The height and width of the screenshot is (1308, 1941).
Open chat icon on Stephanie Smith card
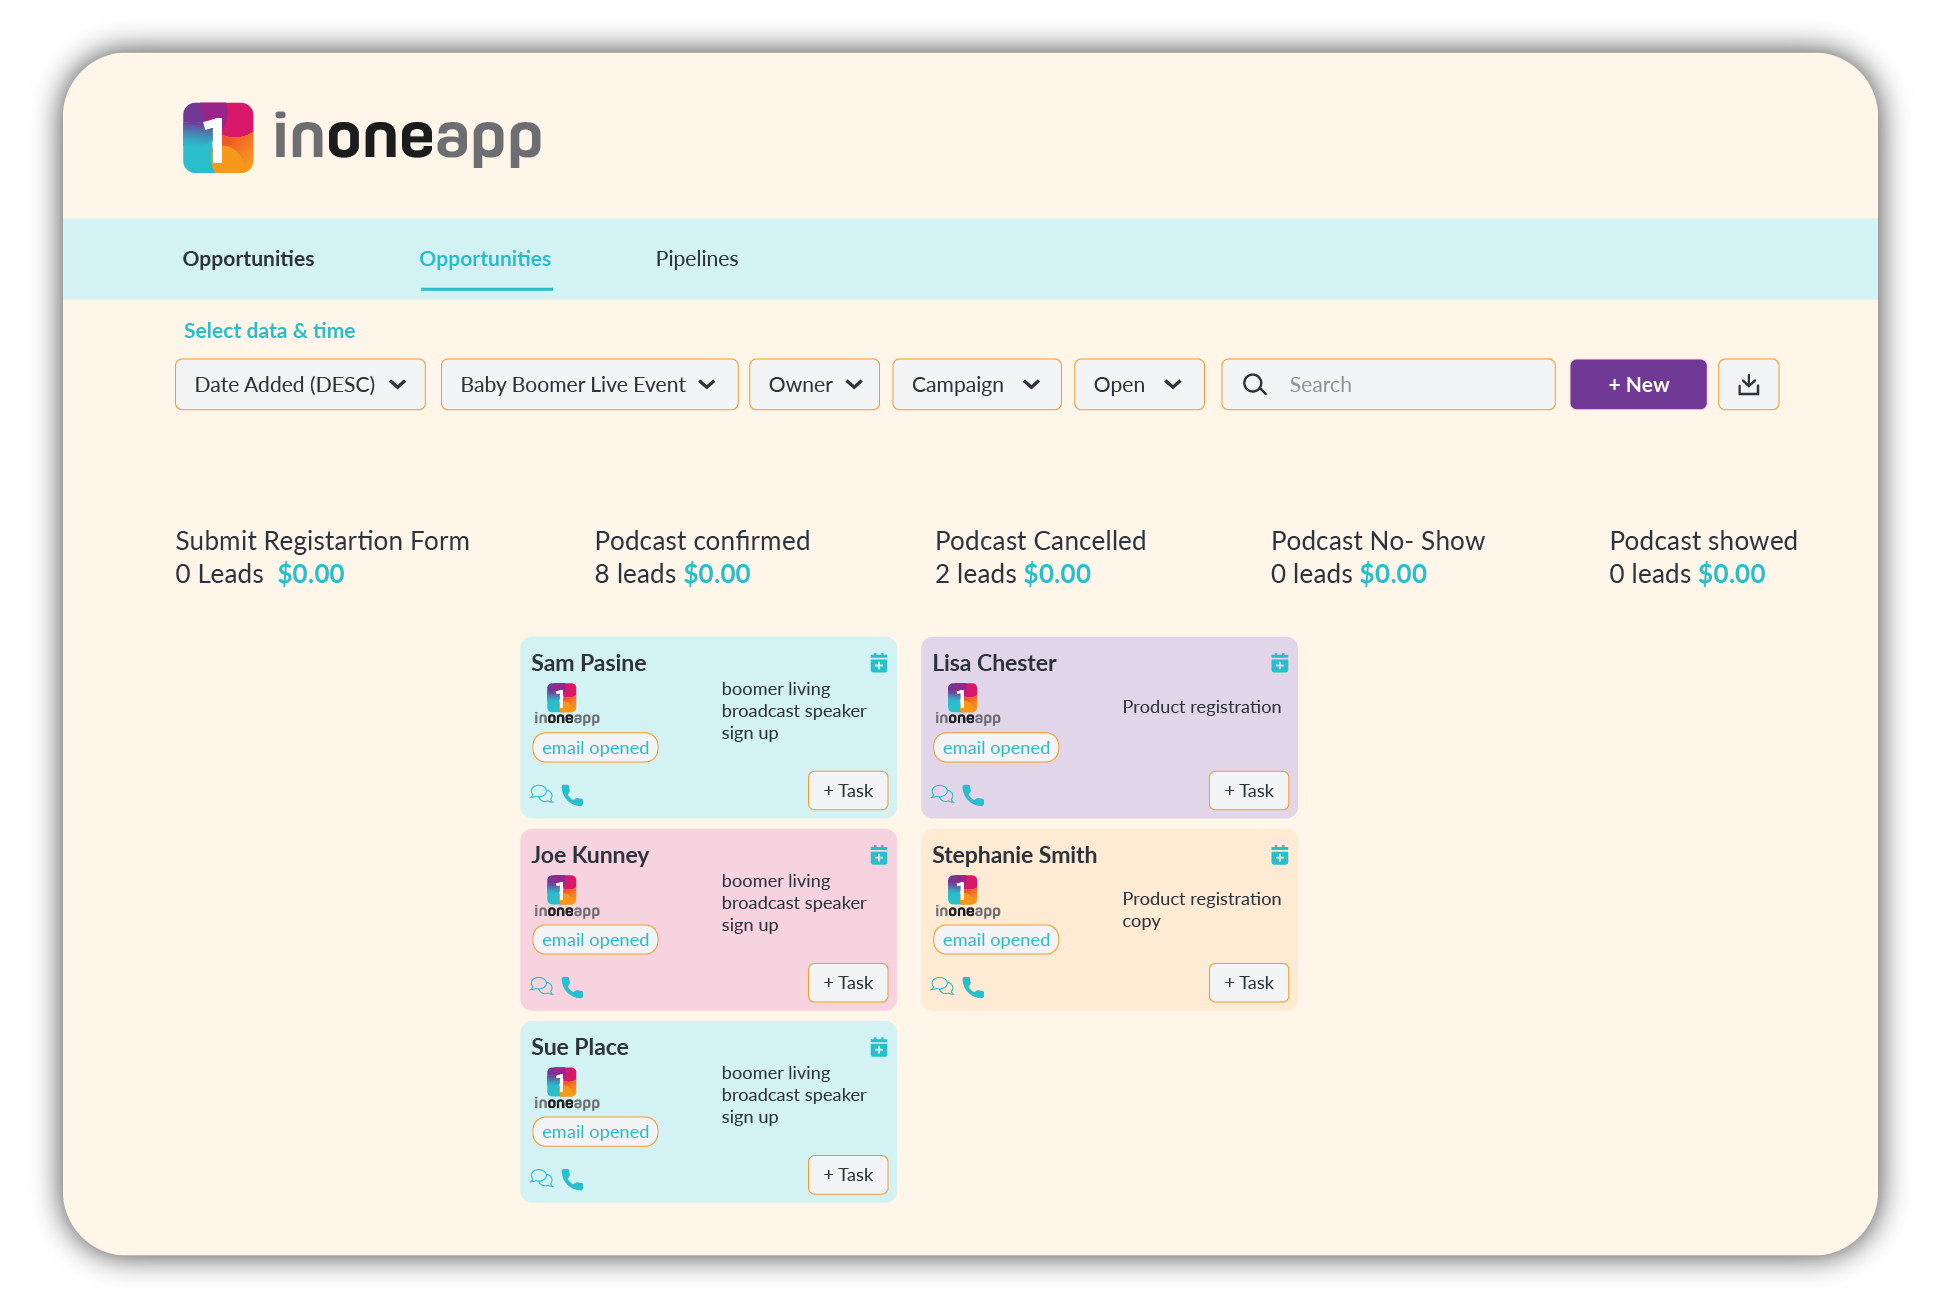pyautogui.click(x=942, y=986)
